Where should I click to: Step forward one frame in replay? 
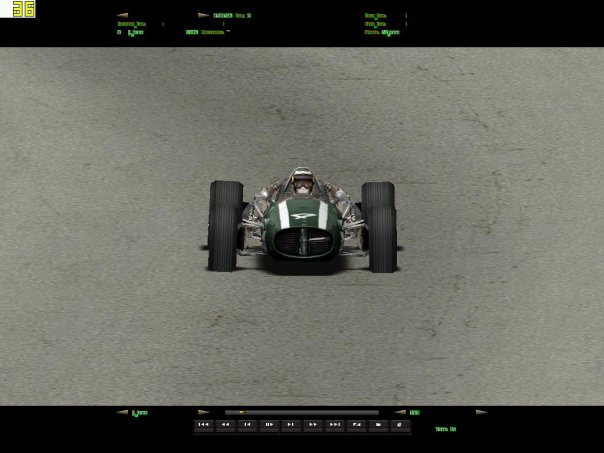point(290,425)
